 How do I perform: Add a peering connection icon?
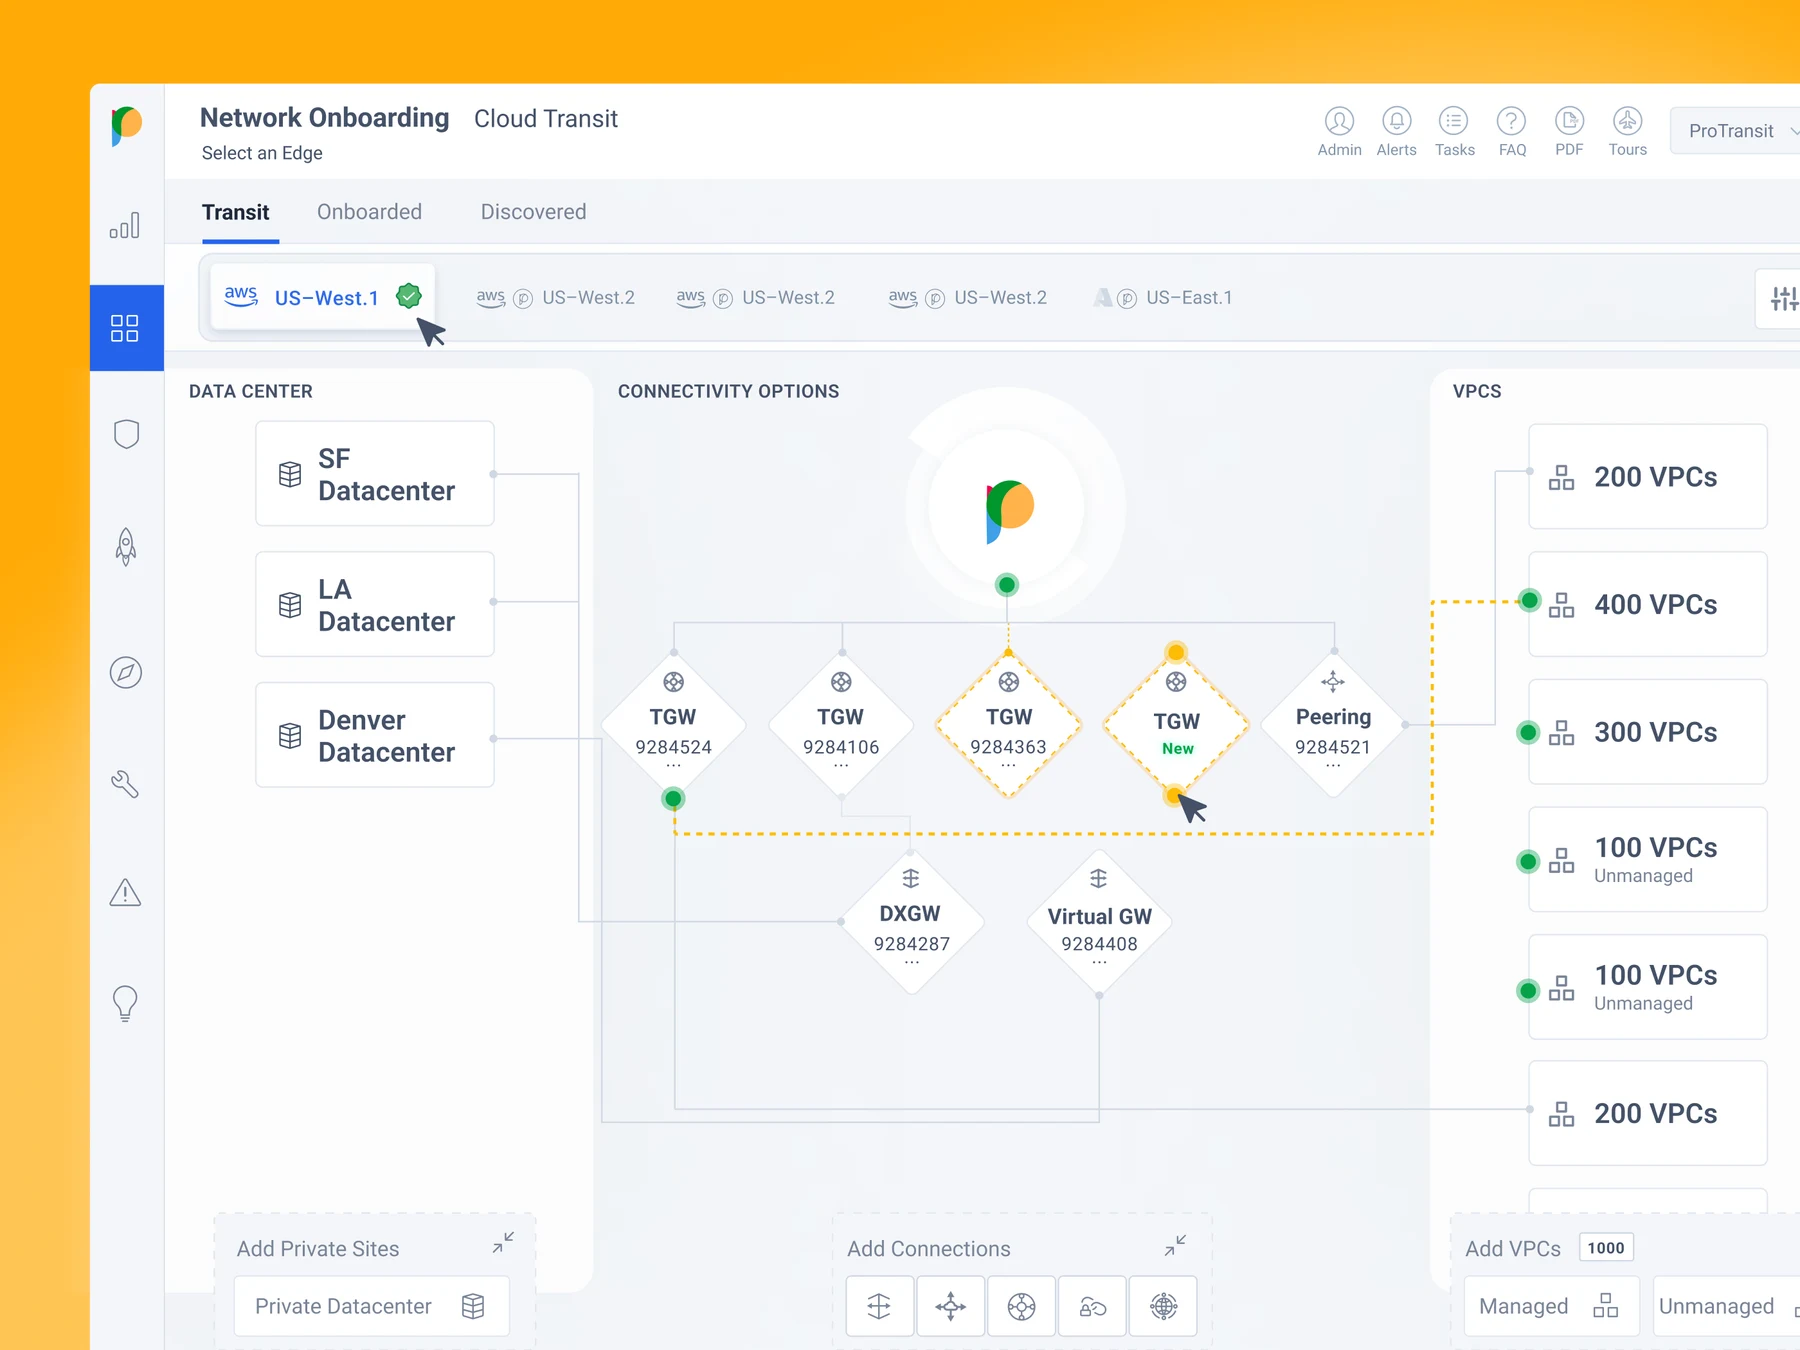(x=950, y=1306)
